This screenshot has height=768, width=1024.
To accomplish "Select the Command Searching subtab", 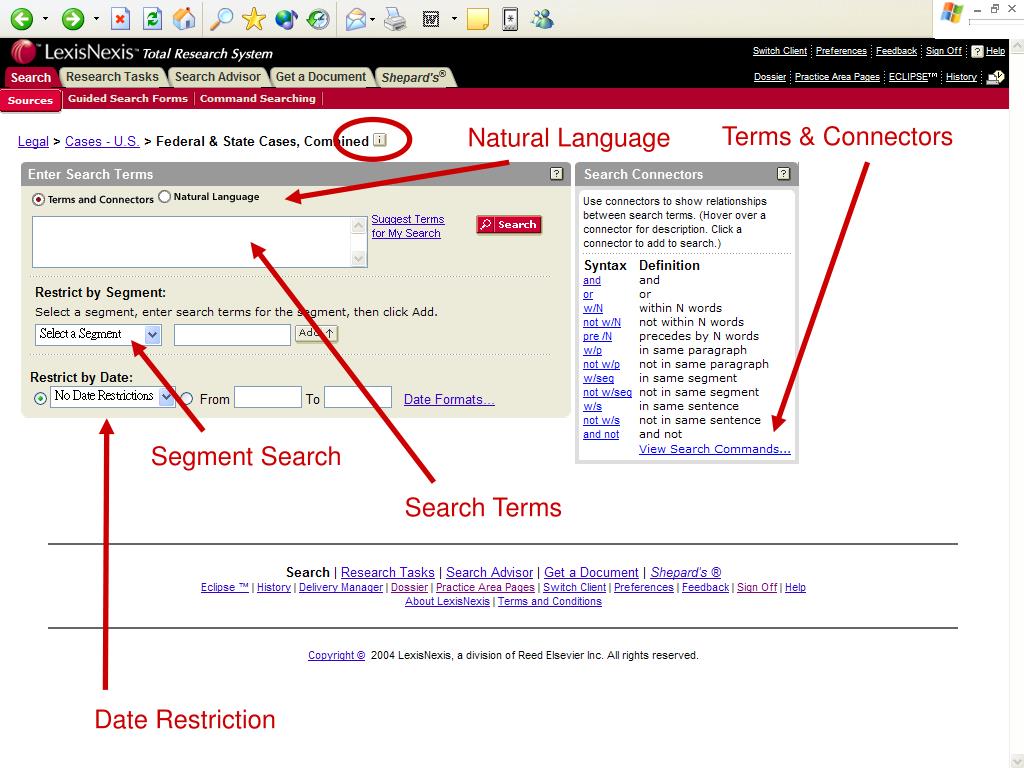I will tap(258, 99).
